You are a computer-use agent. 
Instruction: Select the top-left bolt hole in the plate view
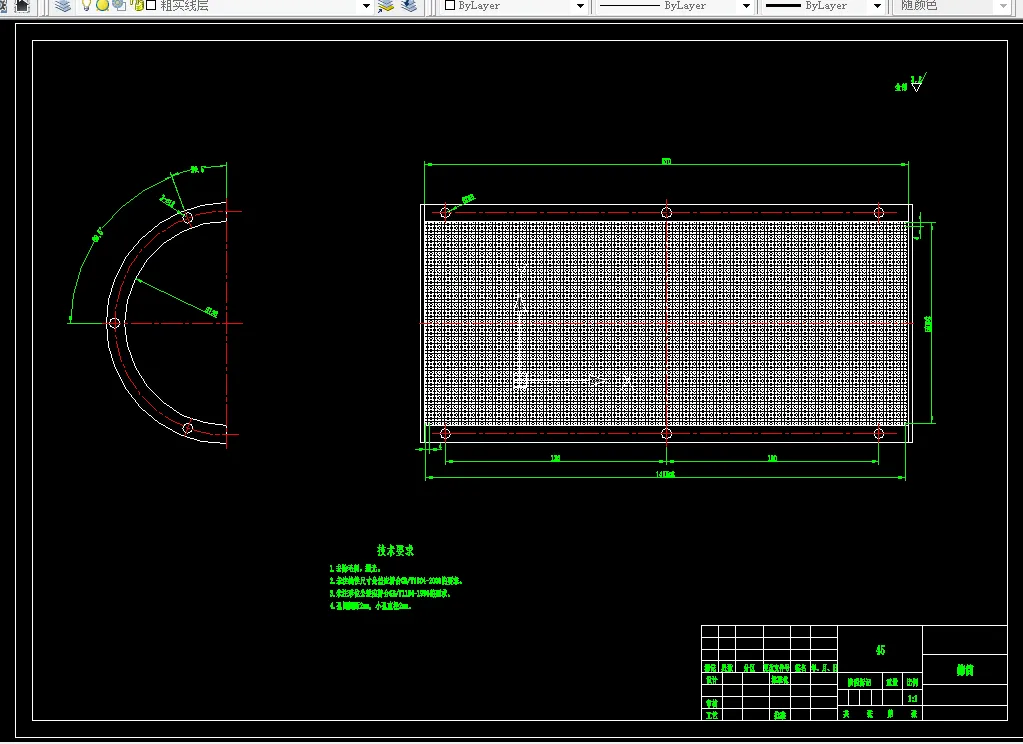point(445,212)
